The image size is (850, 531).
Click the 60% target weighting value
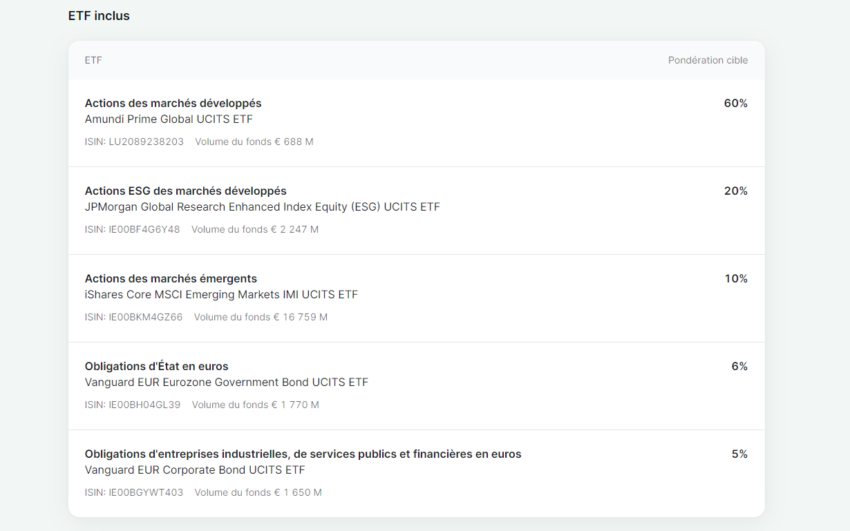click(x=735, y=103)
